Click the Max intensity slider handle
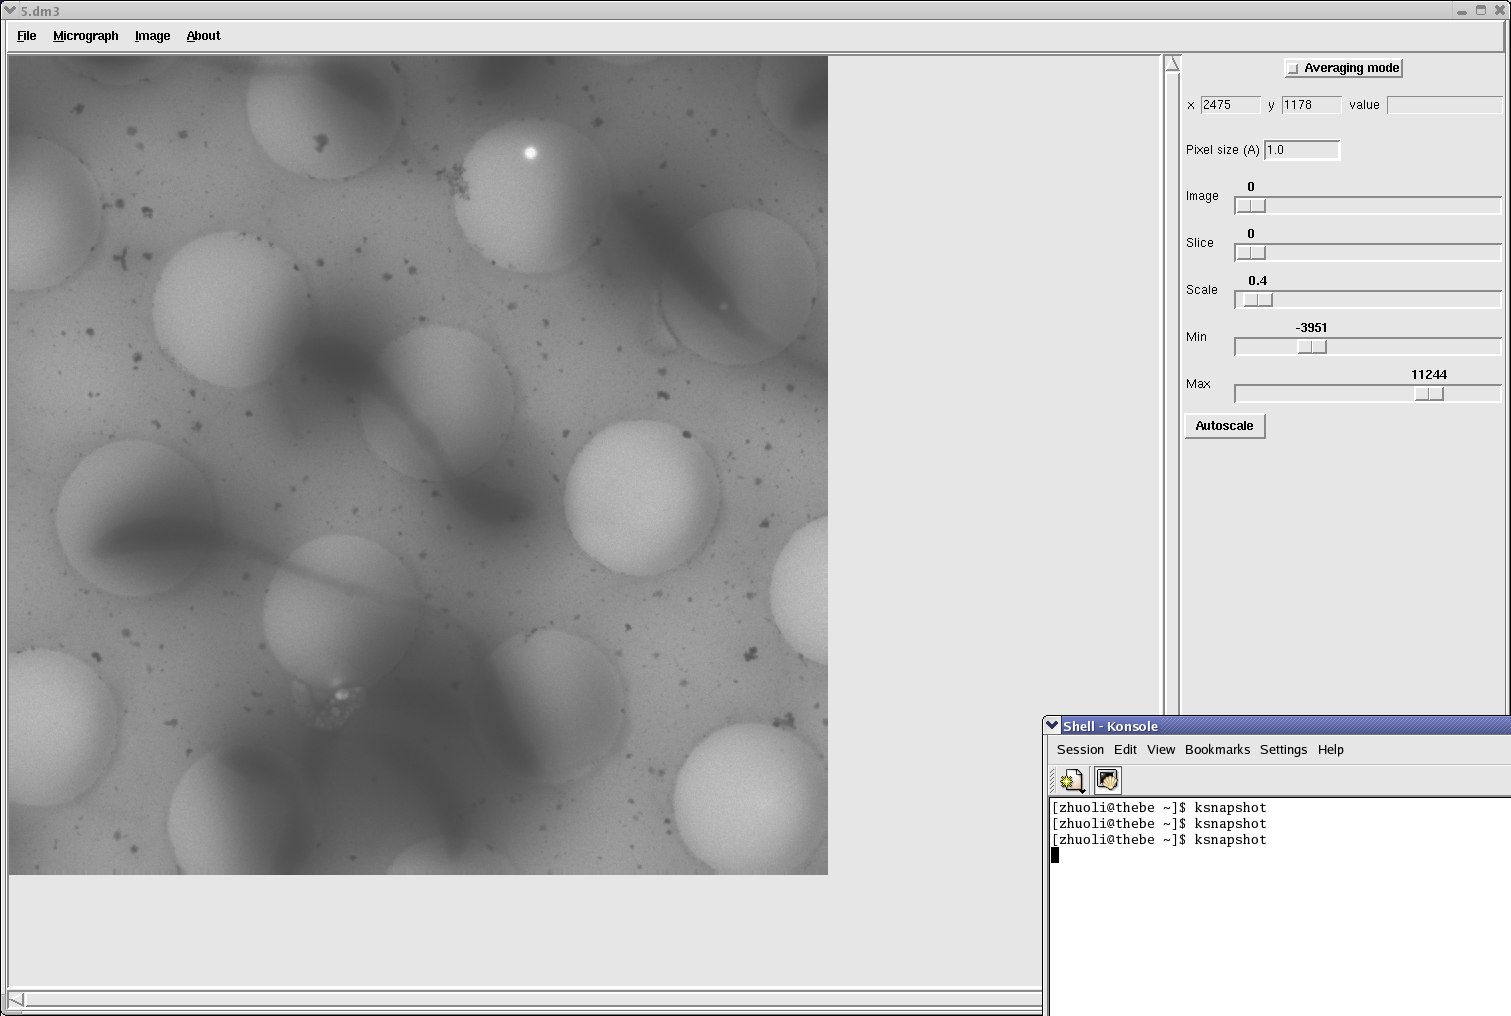 coord(1429,394)
